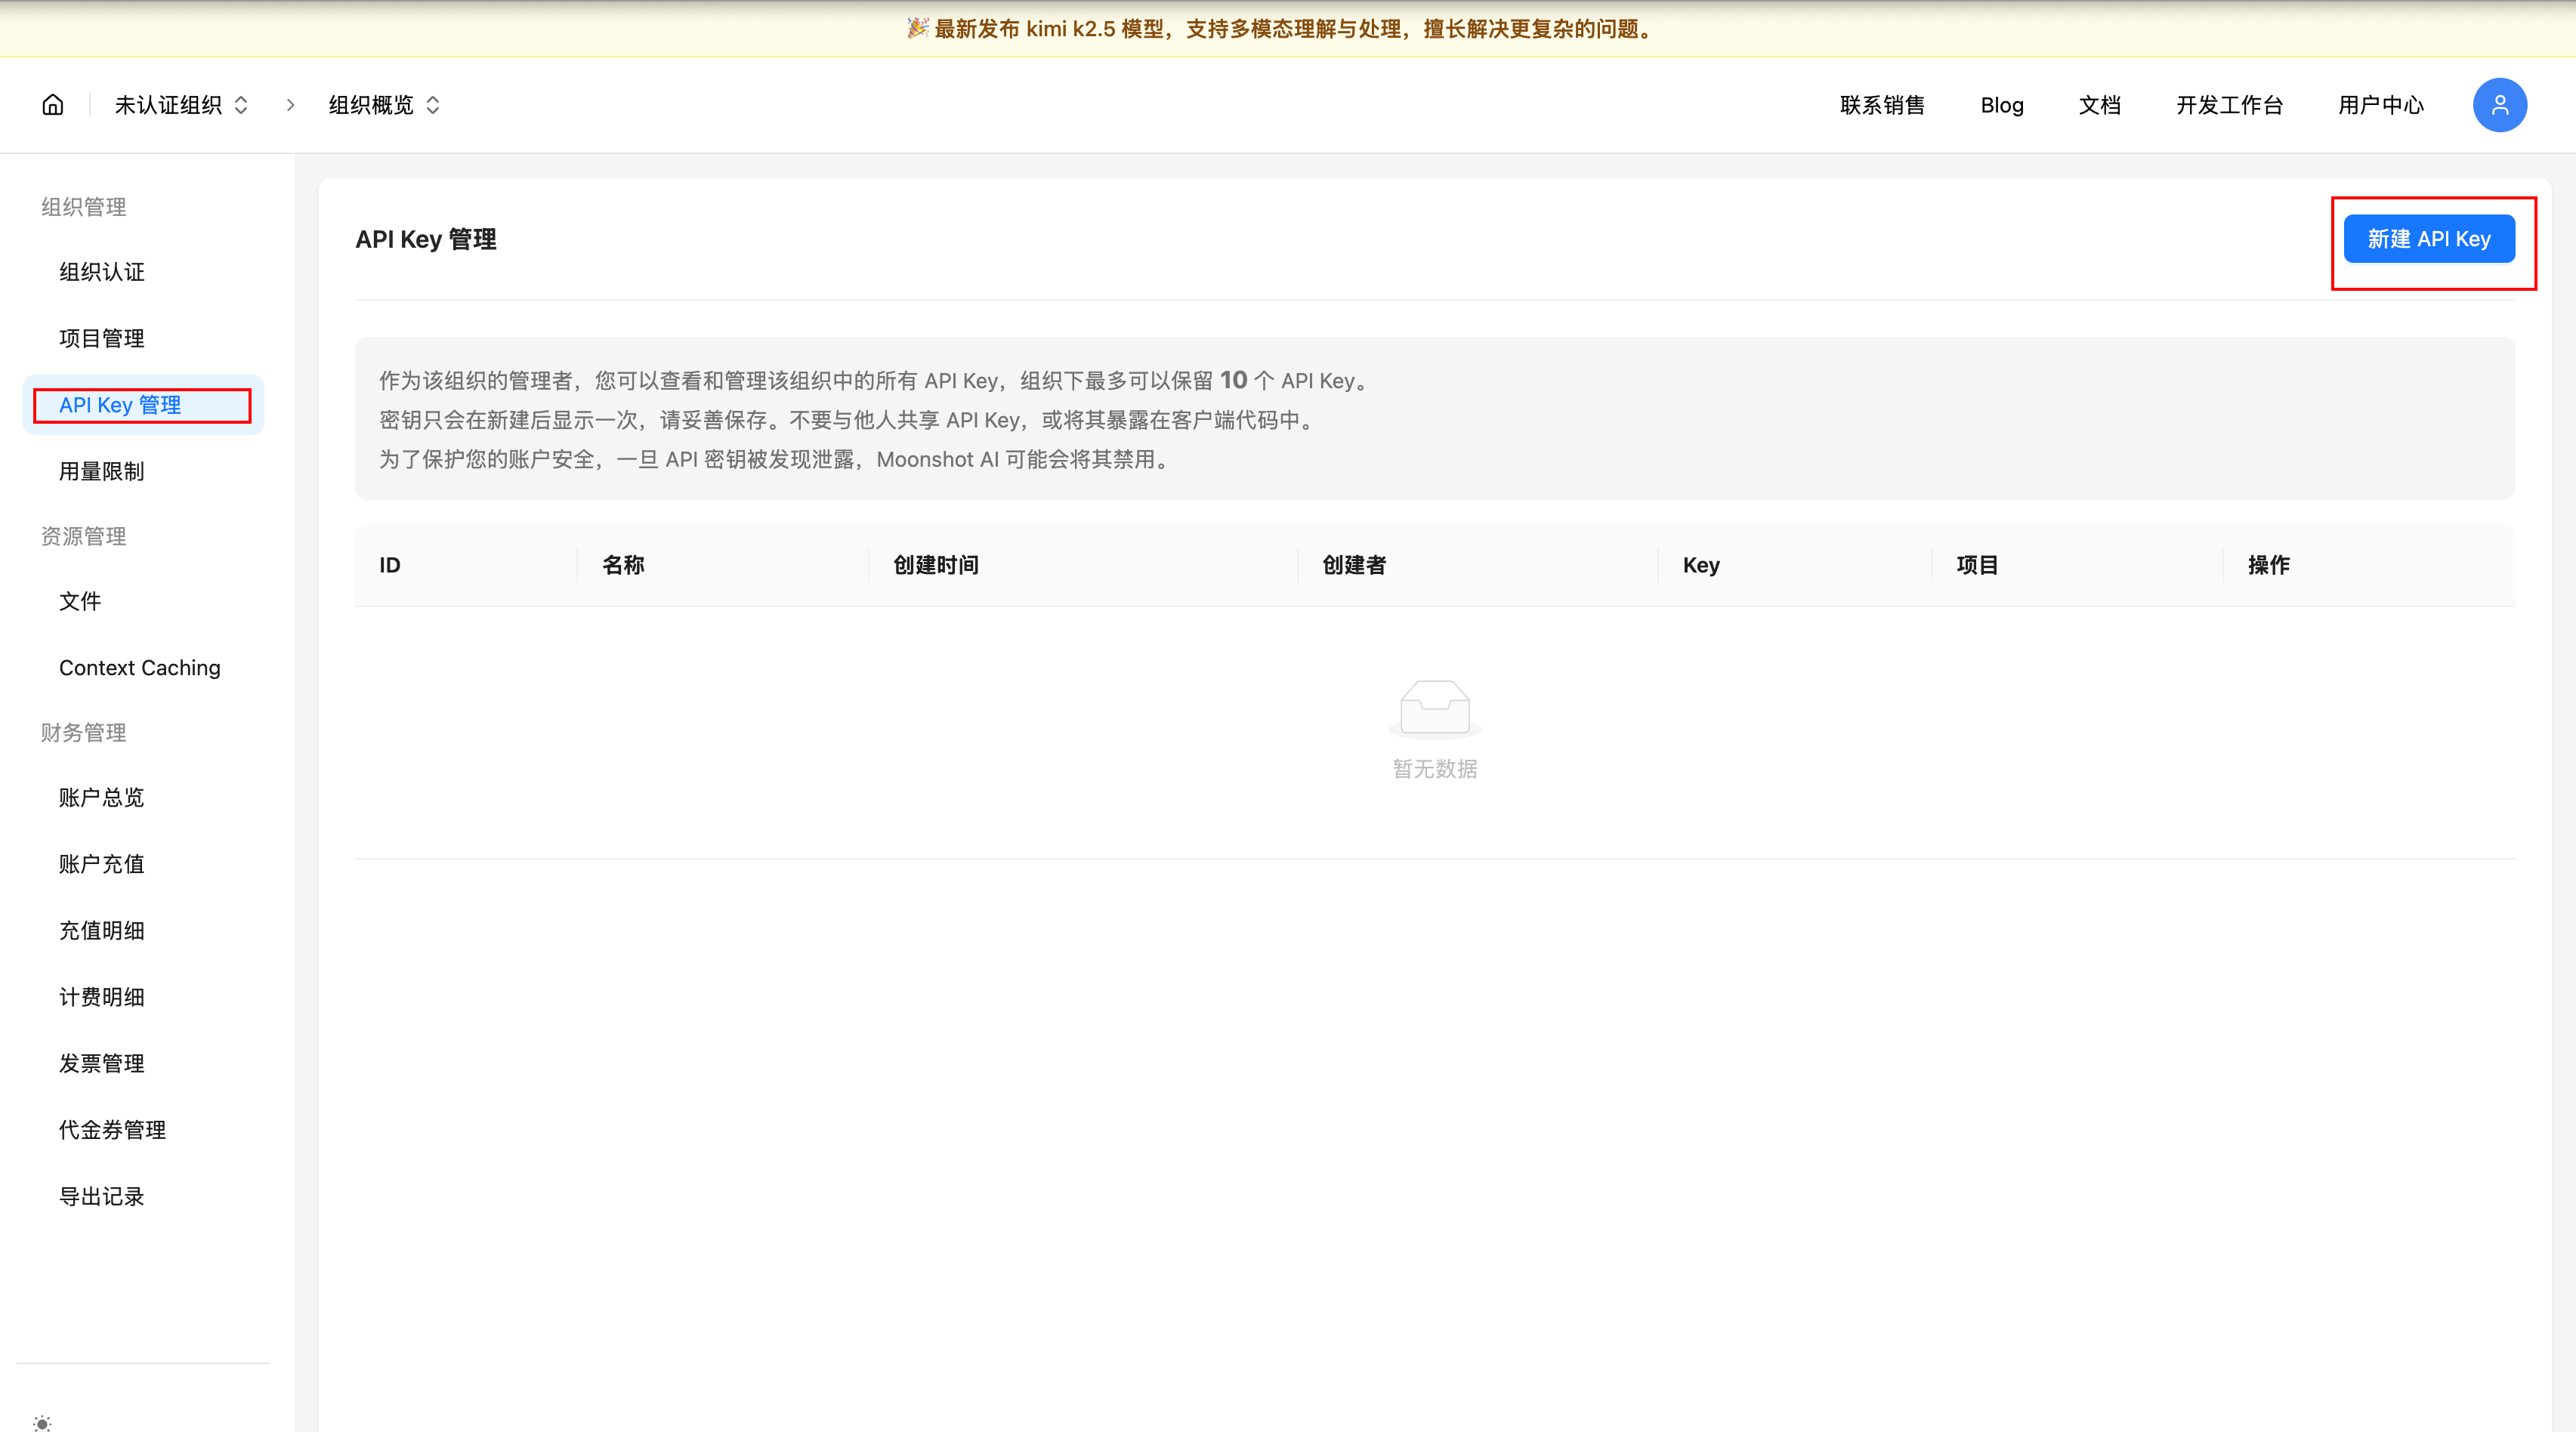The height and width of the screenshot is (1432, 2576).
Task: Go to 账户充值 page
Action: [x=102, y=863]
